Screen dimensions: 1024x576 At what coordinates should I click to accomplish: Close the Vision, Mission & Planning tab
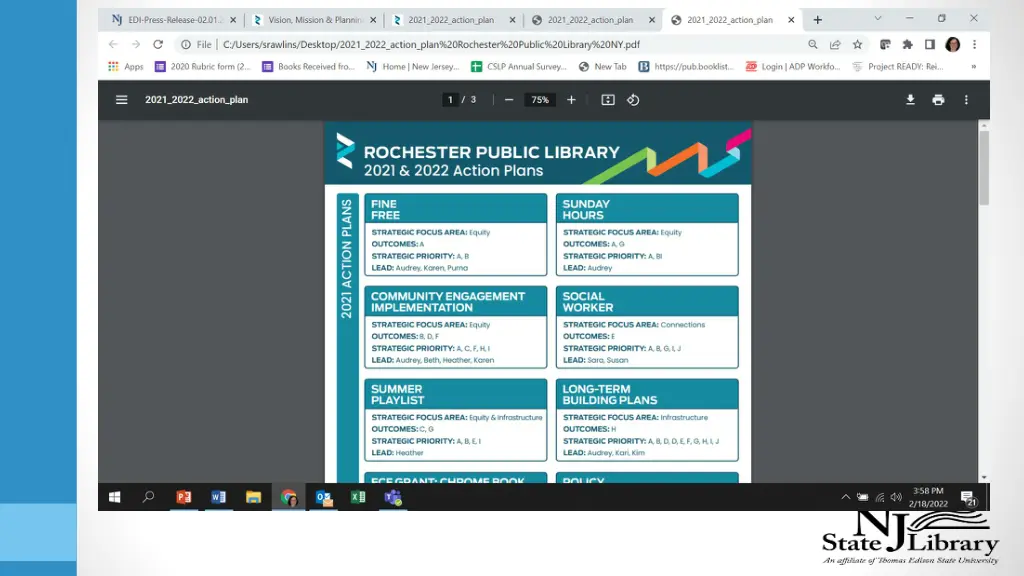373,20
